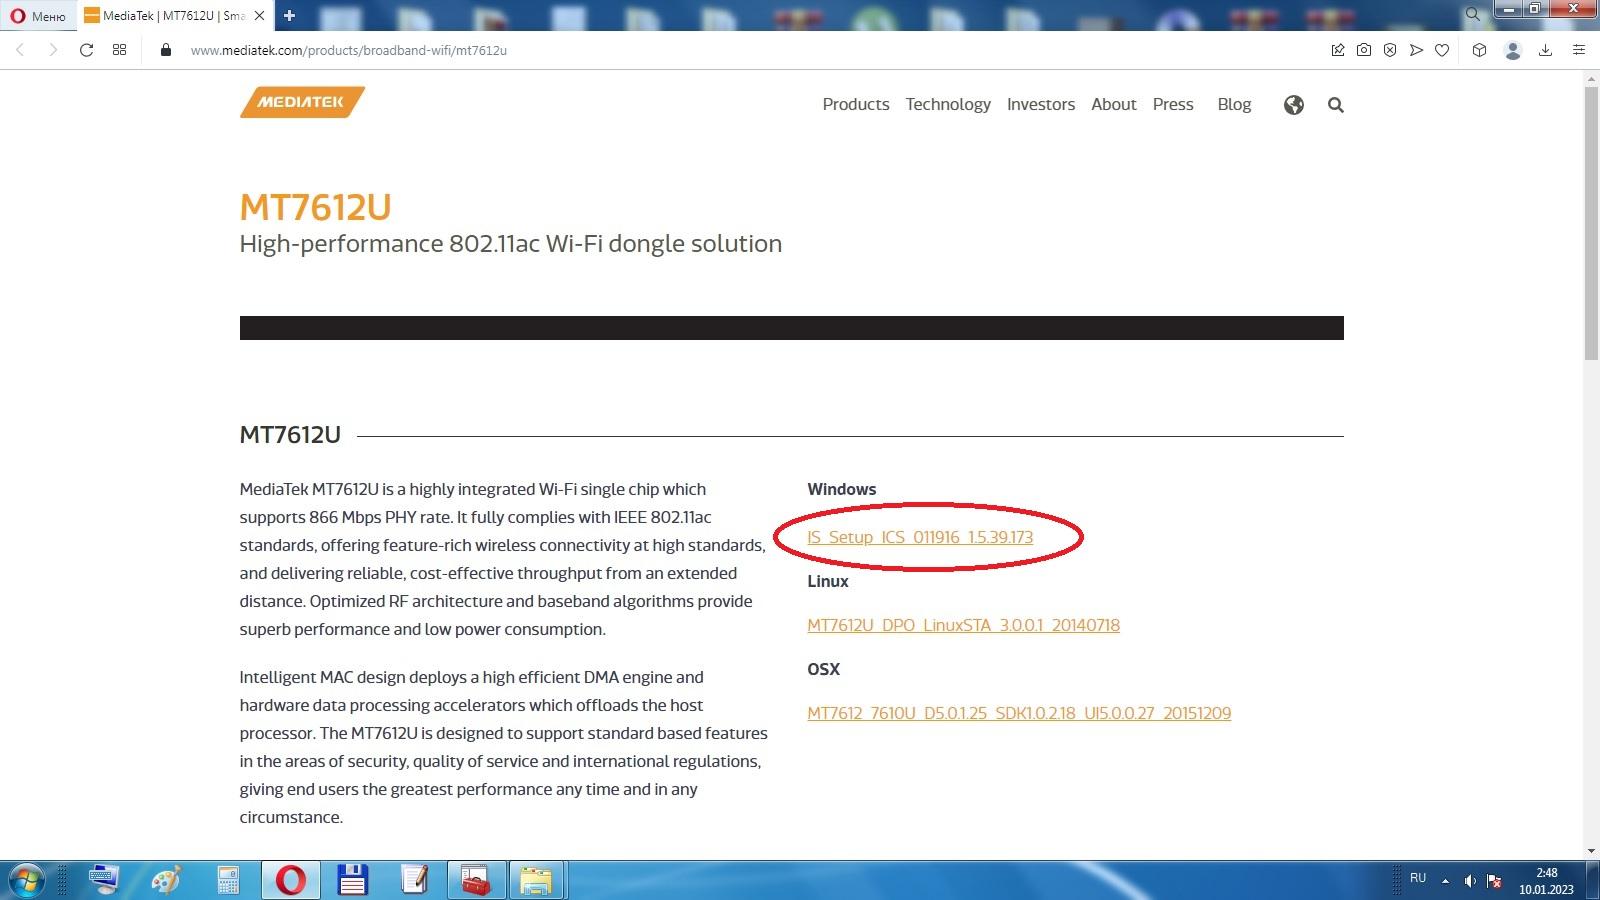This screenshot has height=900, width=1600.
Task: Focus the address bar with mediatek.com URL
Action: coord(349,50)
